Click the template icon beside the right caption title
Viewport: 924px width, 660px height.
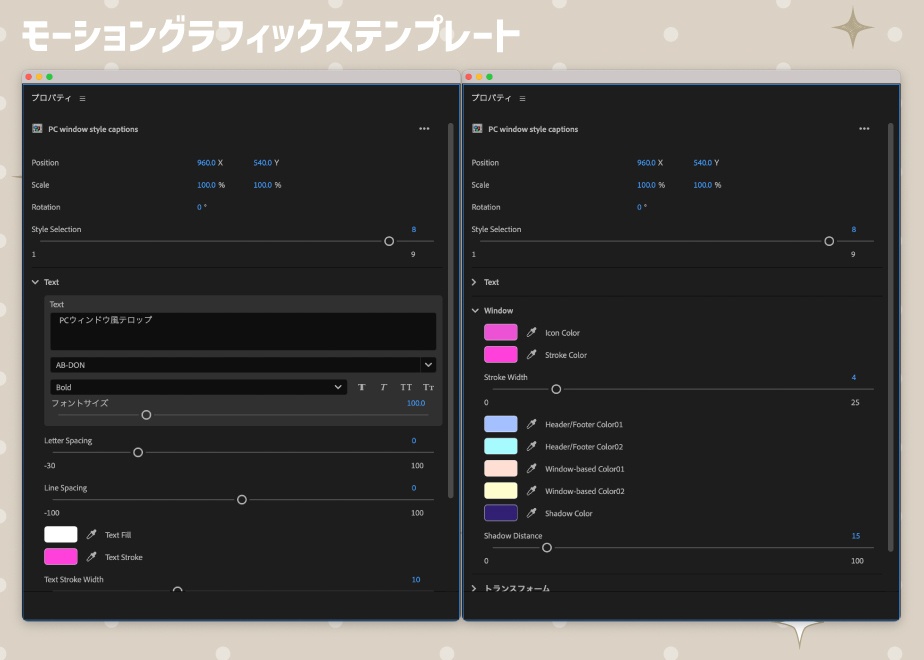coord(477,128)
